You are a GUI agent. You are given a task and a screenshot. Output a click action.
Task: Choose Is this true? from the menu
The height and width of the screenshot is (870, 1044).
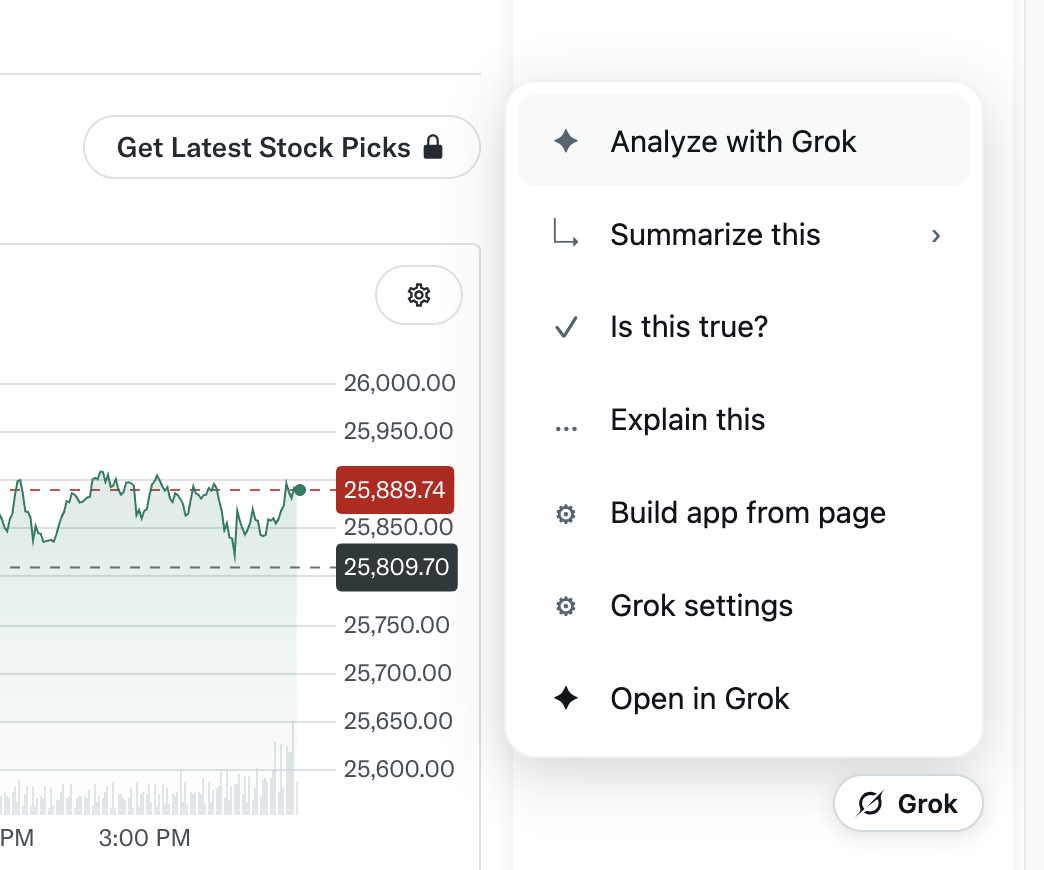(744, 327)
